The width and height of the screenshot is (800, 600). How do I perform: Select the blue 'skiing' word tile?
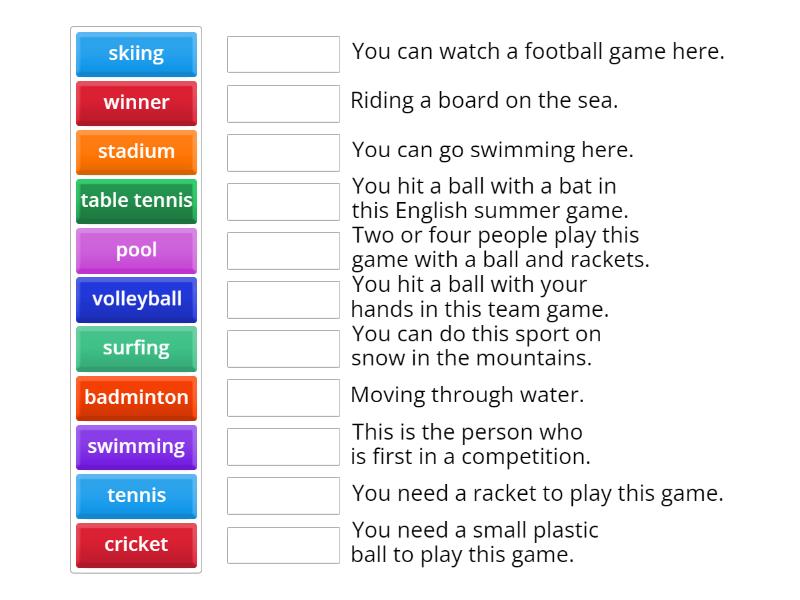click(136, 54)
